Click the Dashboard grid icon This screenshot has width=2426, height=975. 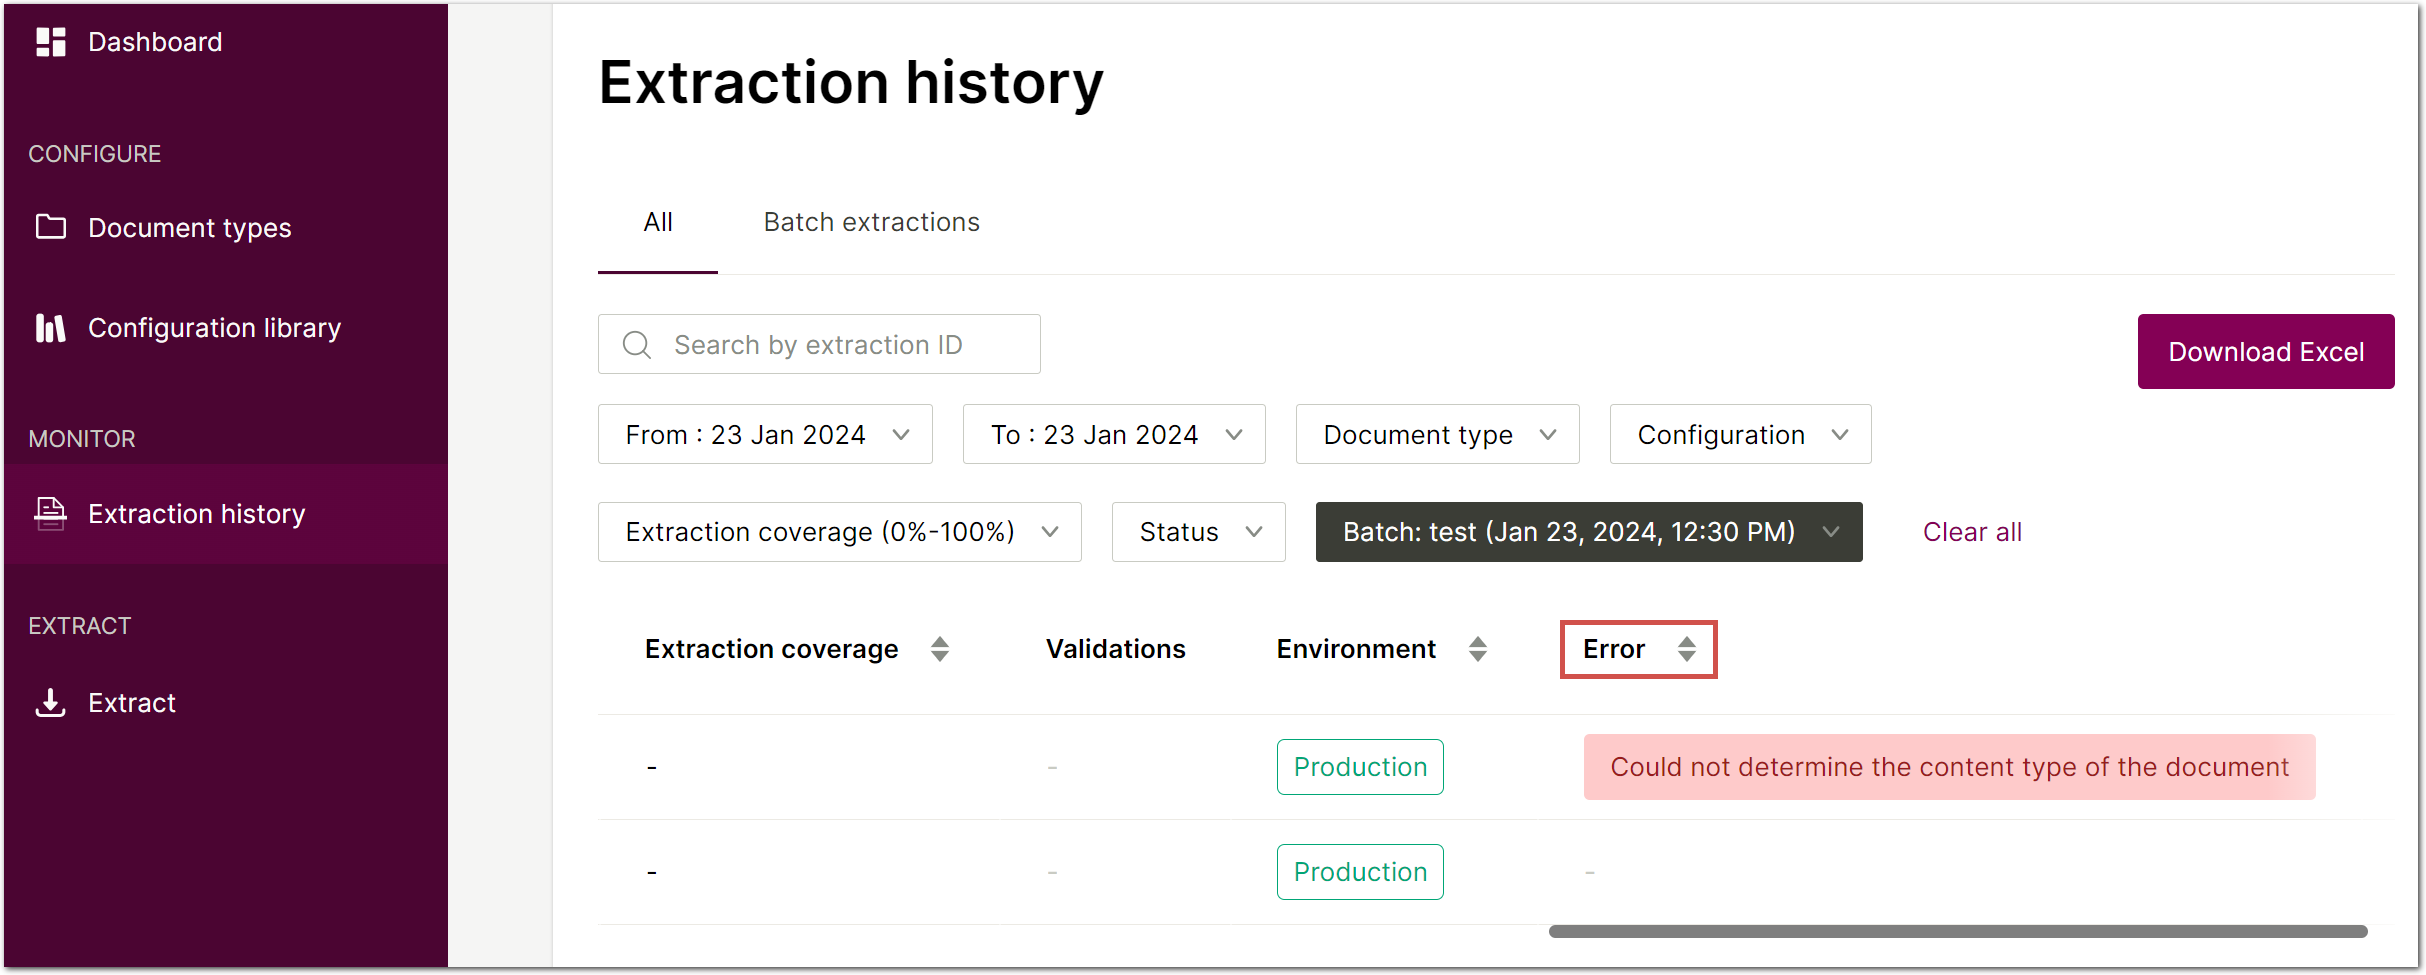[x=51, y=42]
